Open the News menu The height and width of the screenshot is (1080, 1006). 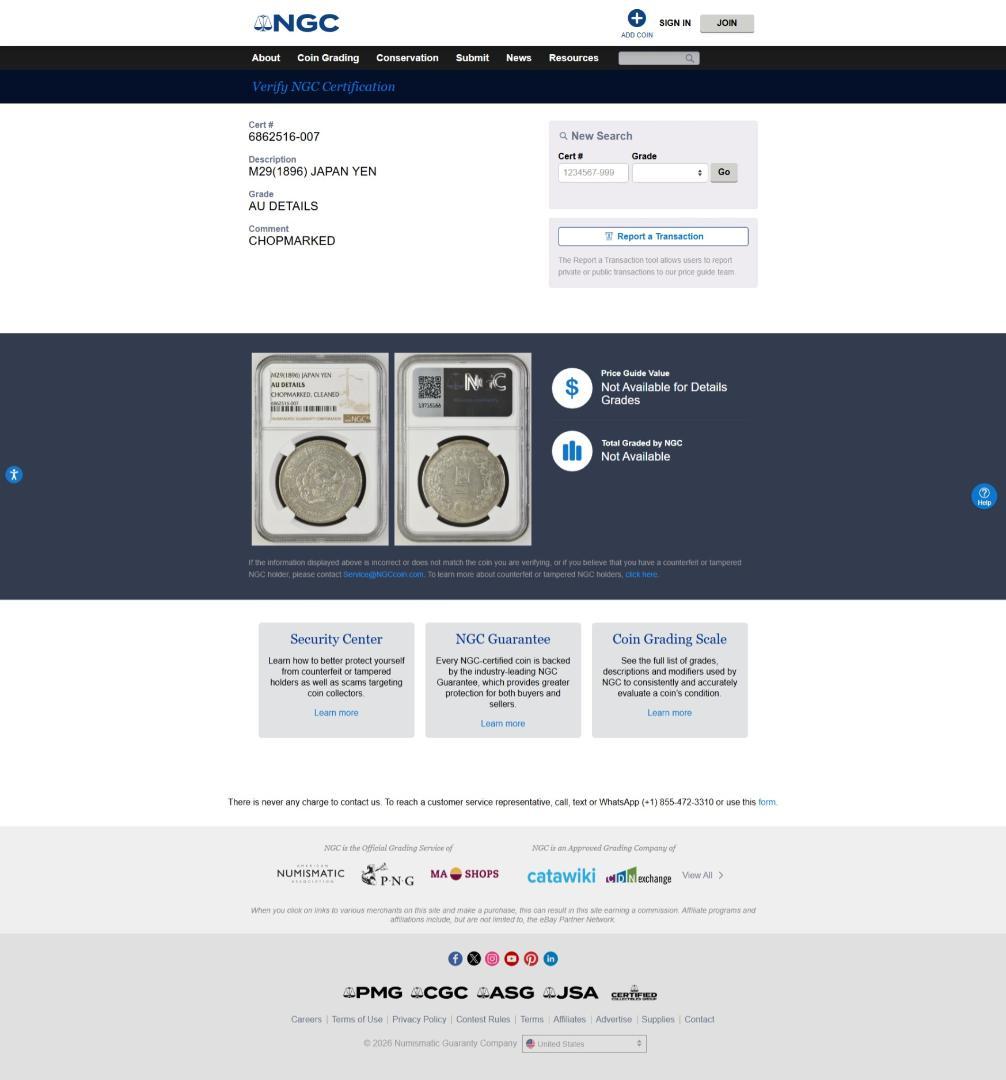[x=518, y=58]
